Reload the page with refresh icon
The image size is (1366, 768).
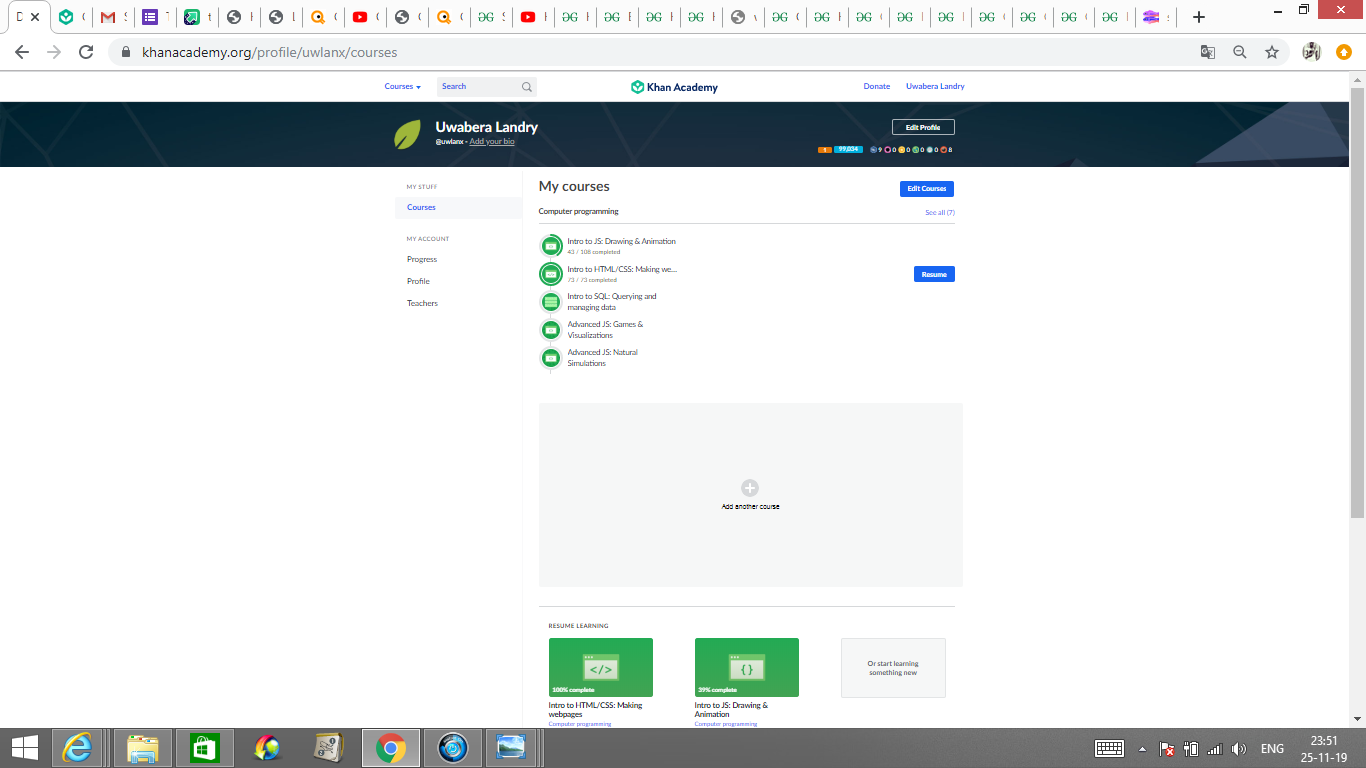pos(86,52)
